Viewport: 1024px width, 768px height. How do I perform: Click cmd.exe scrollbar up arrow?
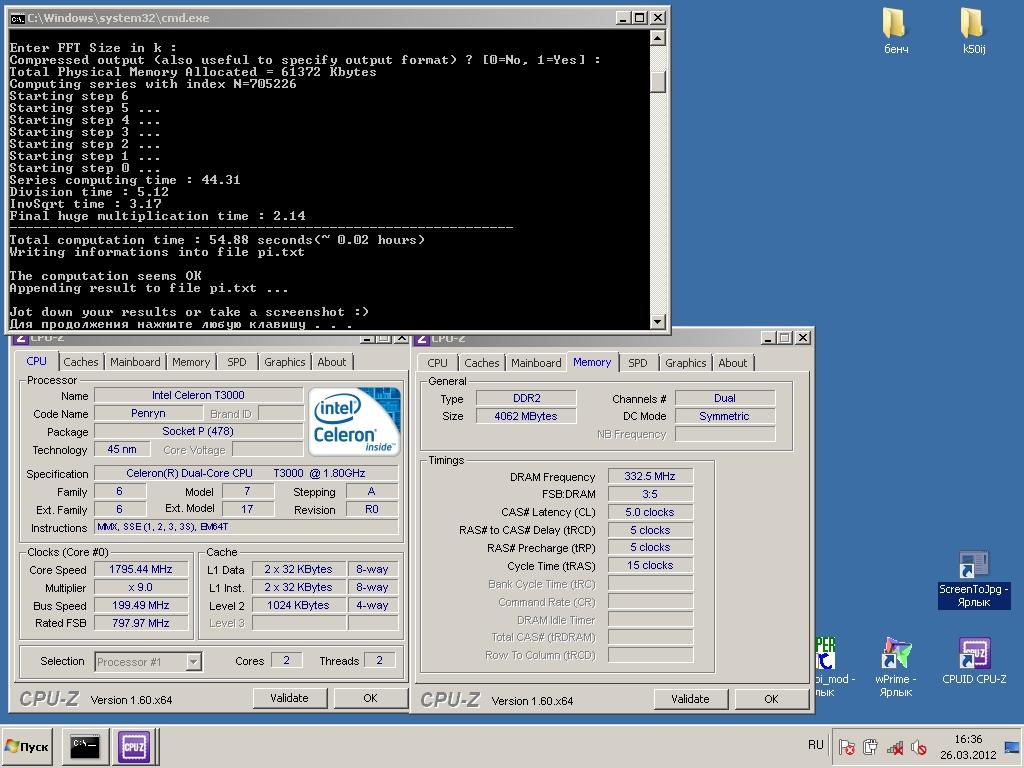coord(658,38)
